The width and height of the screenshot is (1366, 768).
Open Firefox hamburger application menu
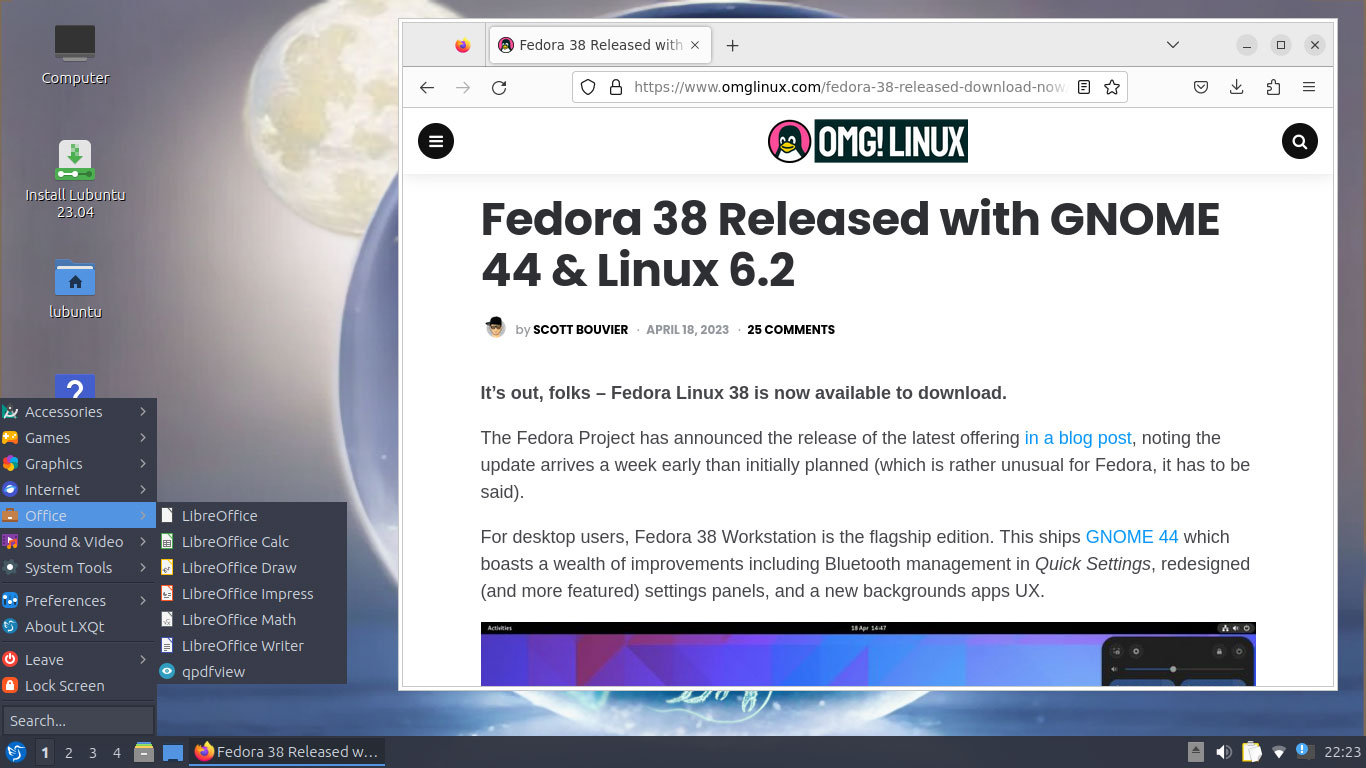(x=1309, y=87)
